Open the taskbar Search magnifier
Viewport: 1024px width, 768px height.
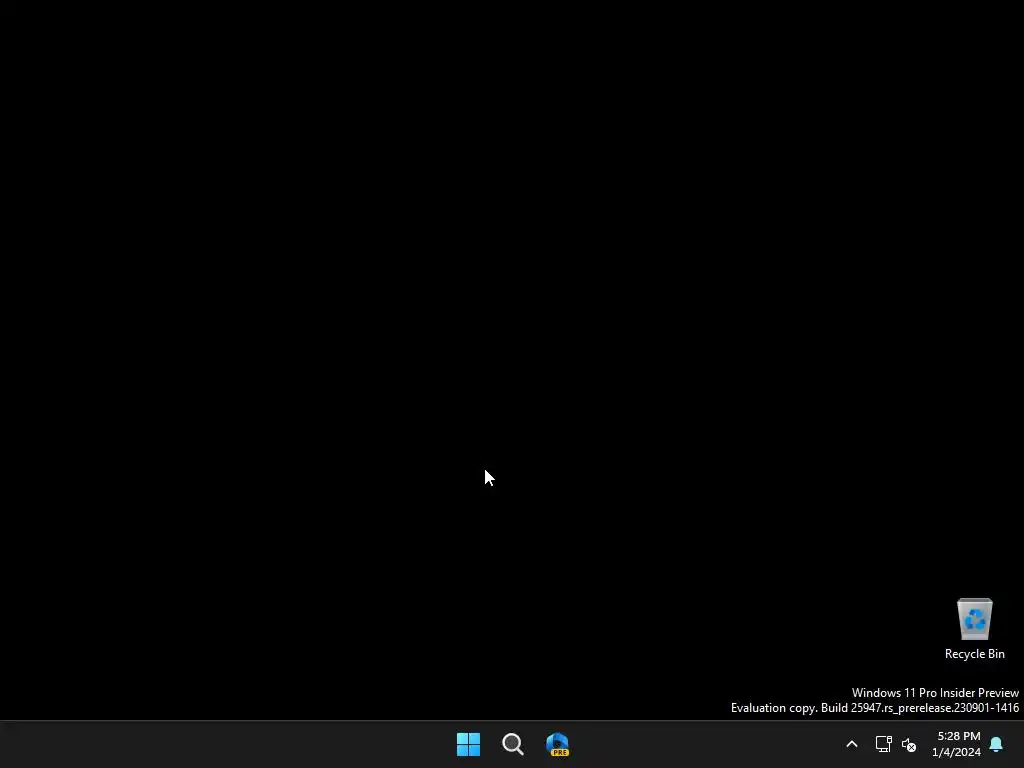(x=513, y=744)
